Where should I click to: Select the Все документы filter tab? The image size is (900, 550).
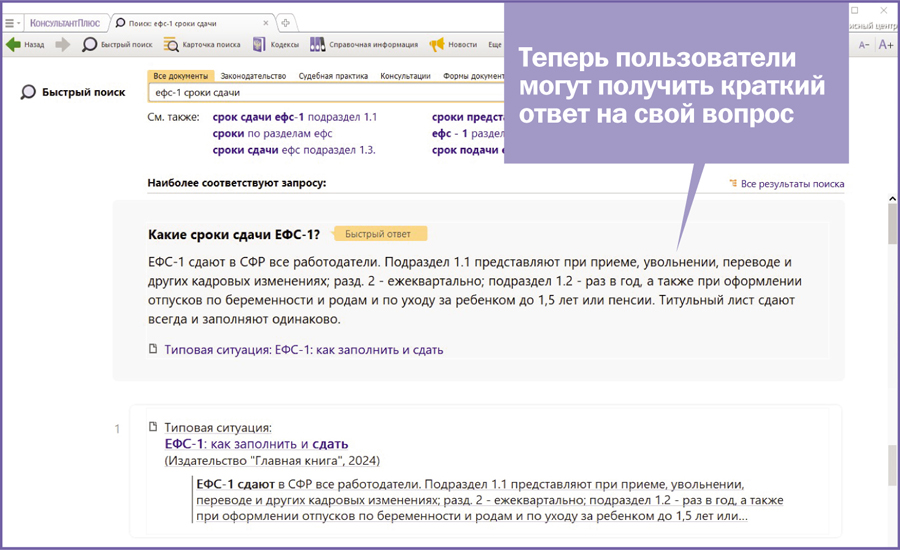tap(181, 76)
